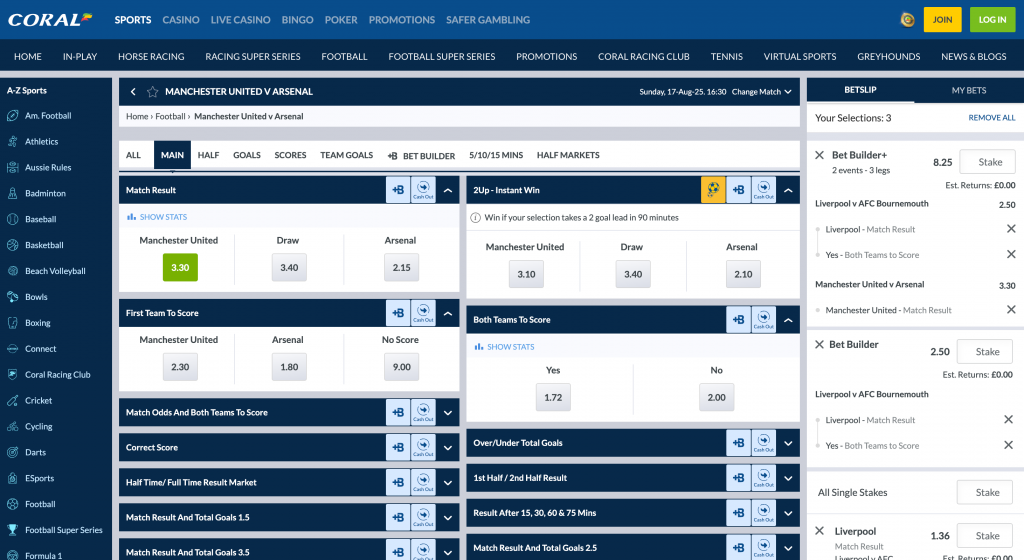Click the Cash Out icon on First Team To Score header
Image resolution: width=1024 pixels, height=560 pixels.
pos(423,313)
